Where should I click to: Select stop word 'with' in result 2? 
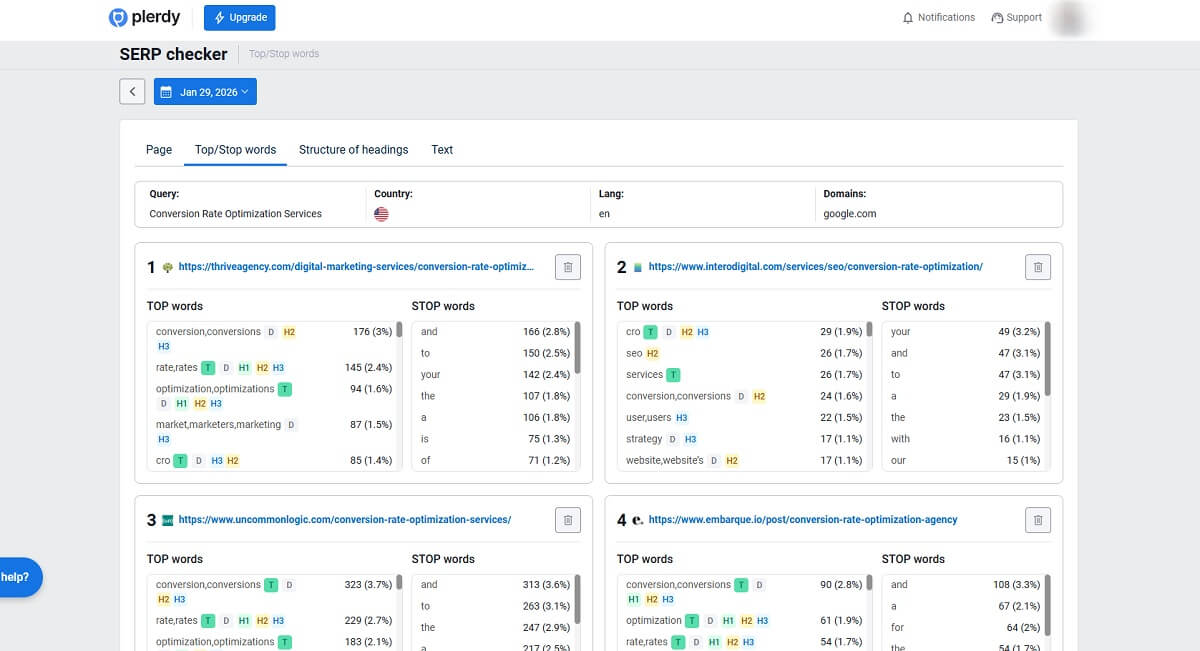(x=901, y=439)
